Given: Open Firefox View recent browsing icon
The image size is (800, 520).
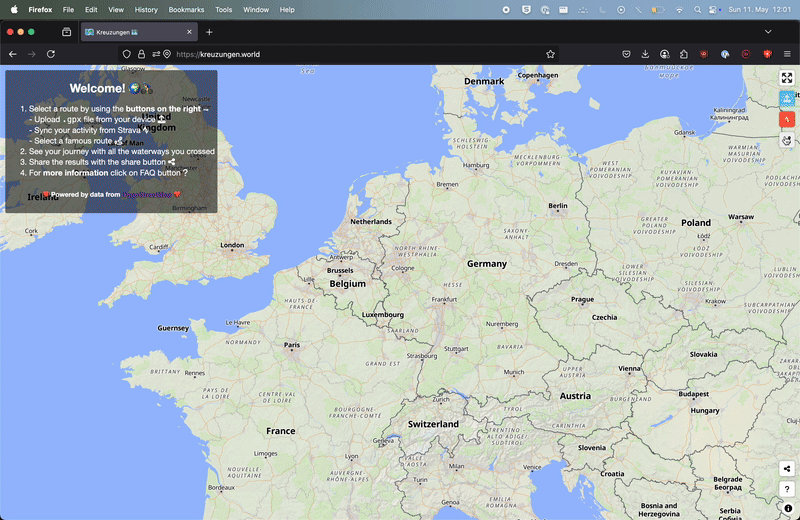Looking at the screenshot, I should pos(66,32).
